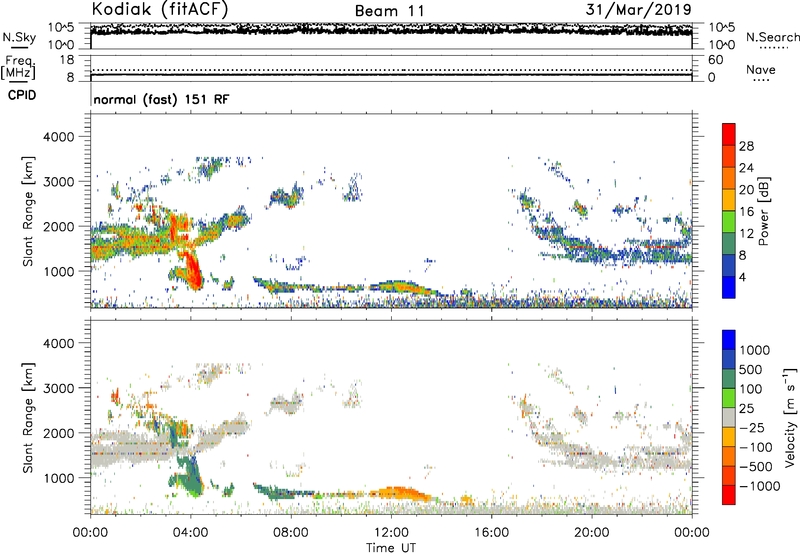Screen dimensions: 800x554
Task: Click the '4' label on the power color bar
Action: [x=742, y=277]
